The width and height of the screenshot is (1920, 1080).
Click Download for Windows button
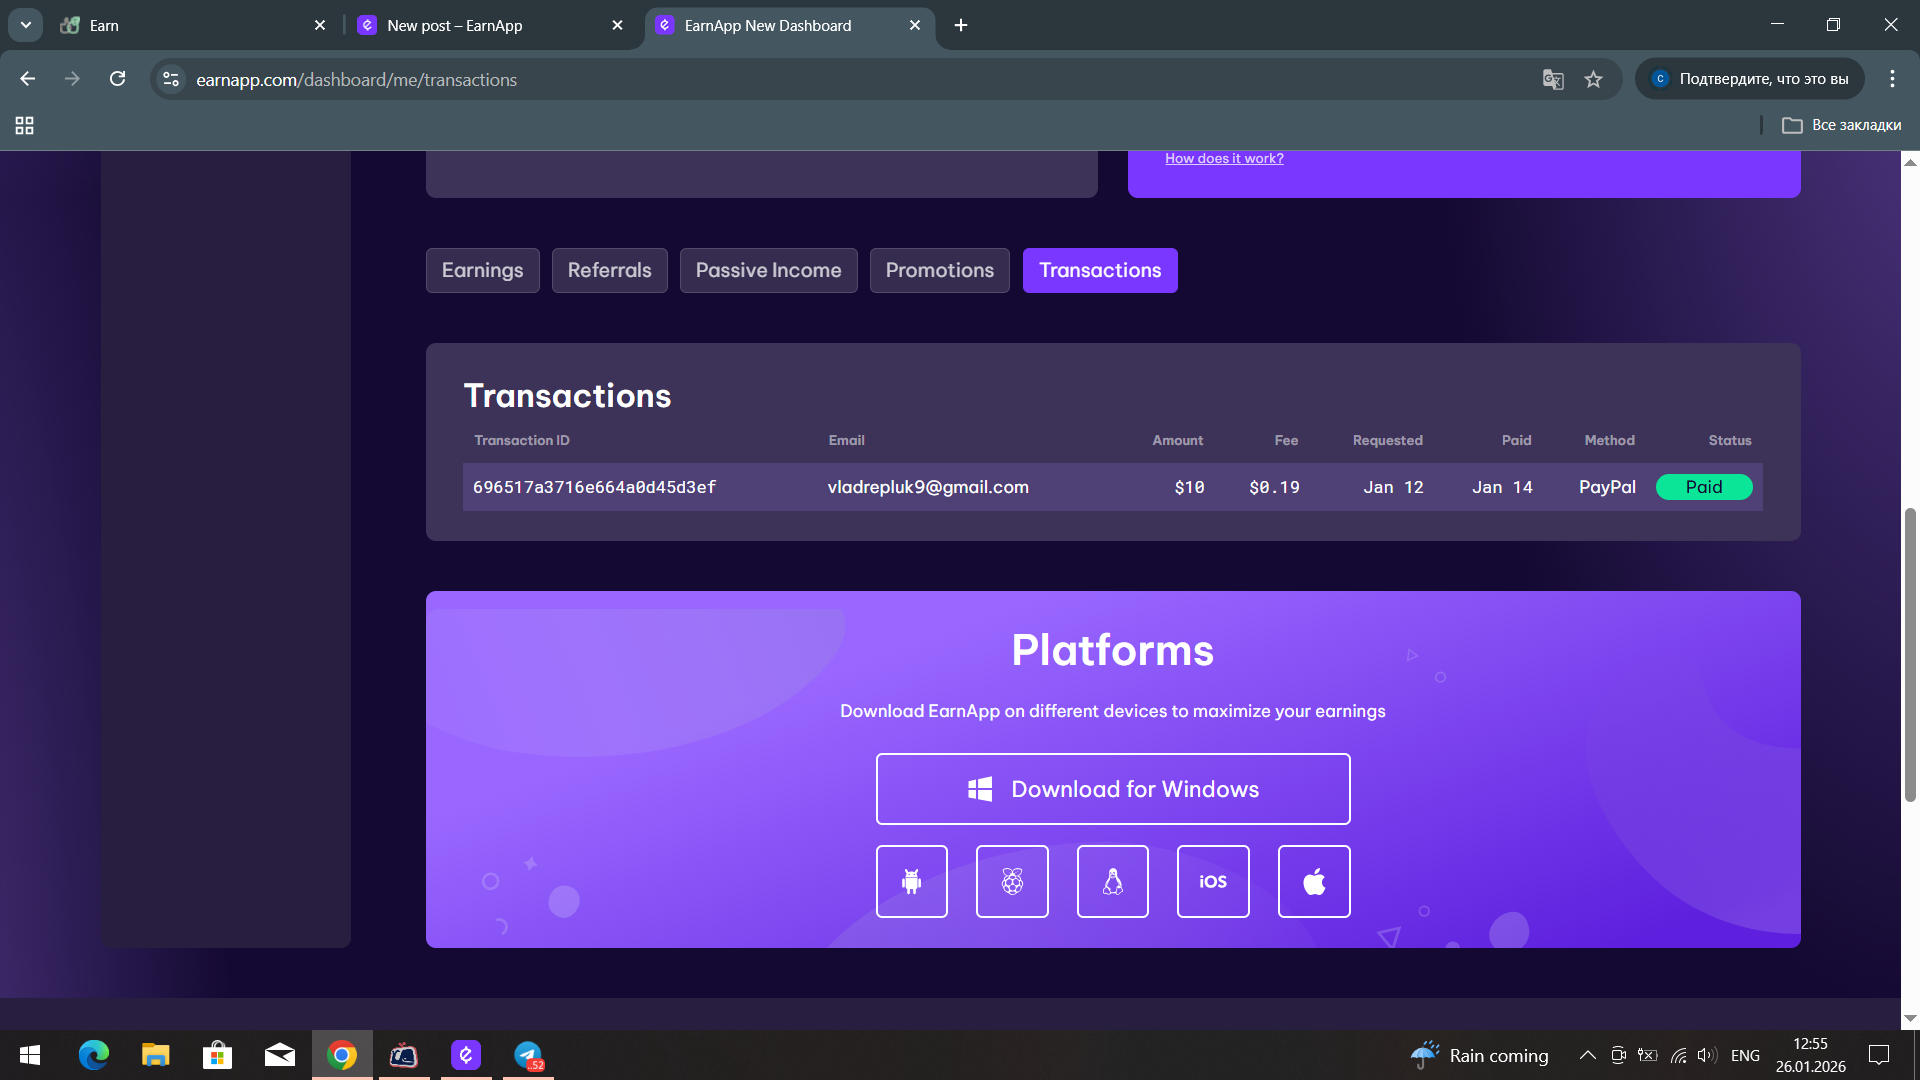click(1113, 789)
